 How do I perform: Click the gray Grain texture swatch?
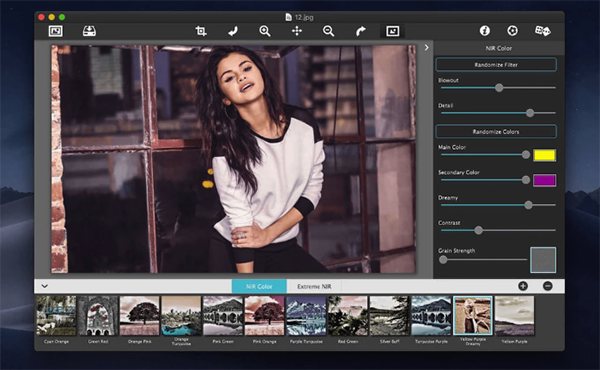tap(543, 260)
